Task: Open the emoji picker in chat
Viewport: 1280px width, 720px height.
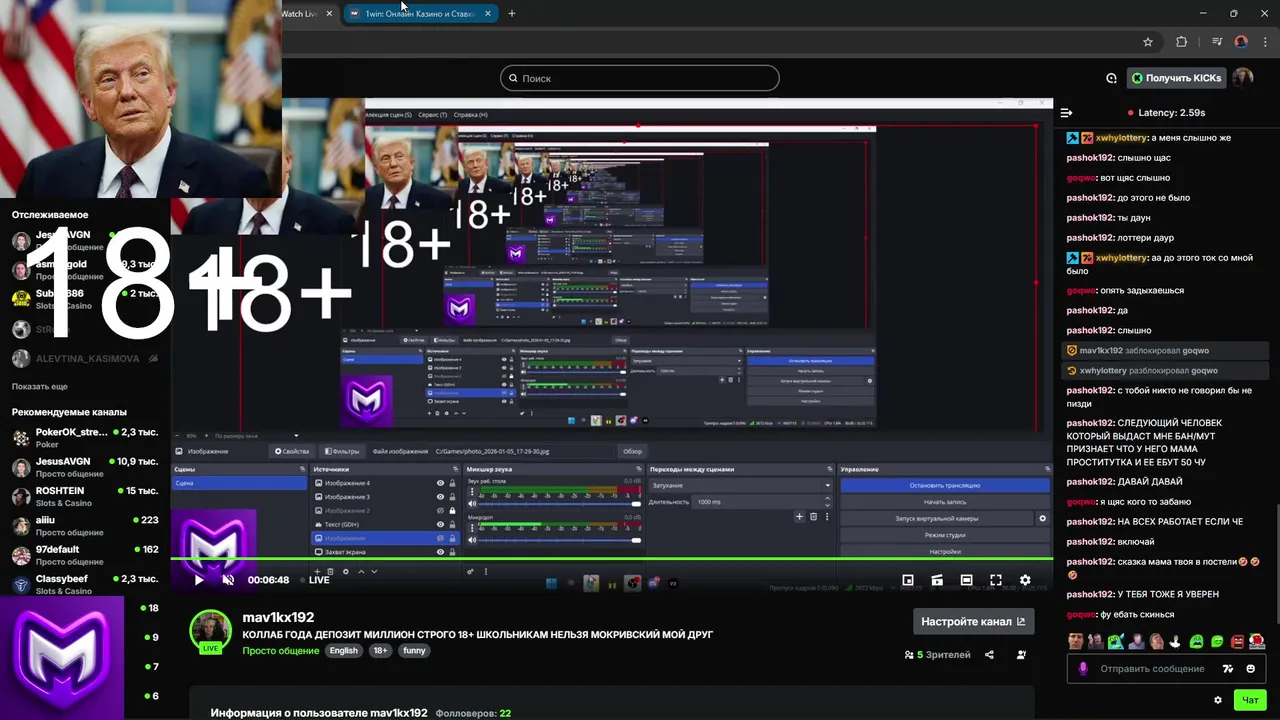Action: pyautogui.click(x=1251, y=669)
